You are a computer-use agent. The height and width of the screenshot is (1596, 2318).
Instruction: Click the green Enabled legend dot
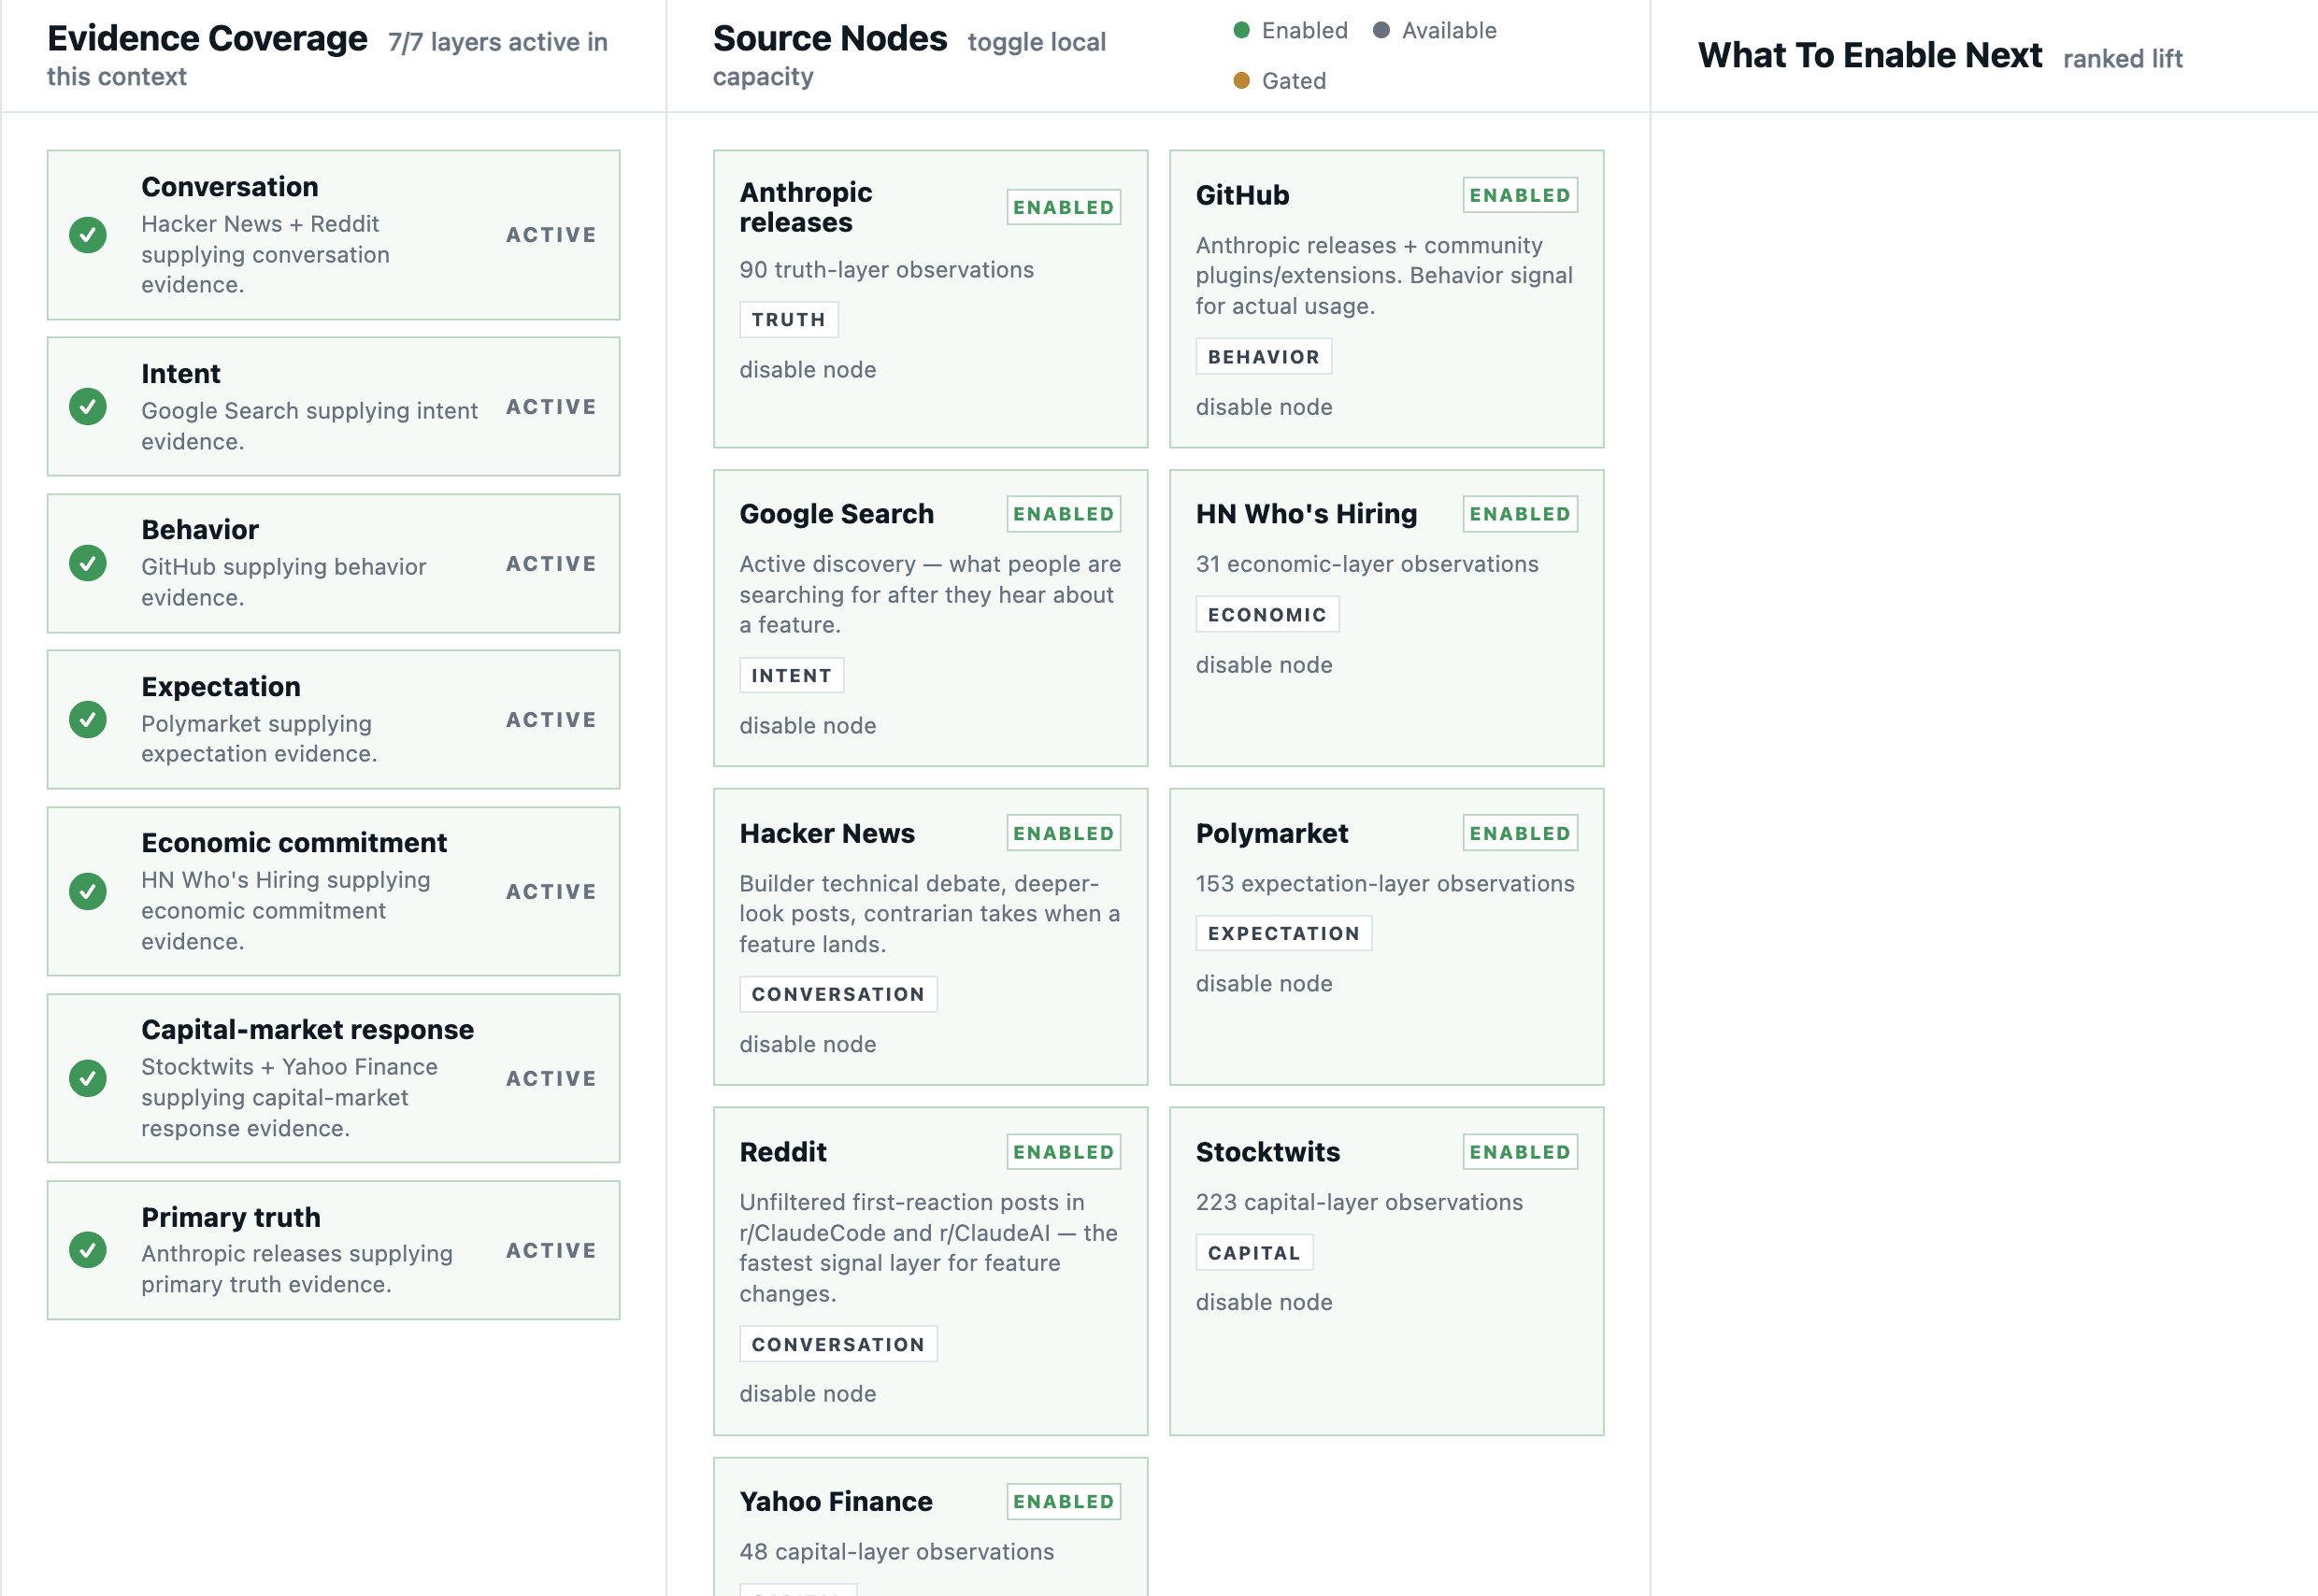(x=1242, y=30)
